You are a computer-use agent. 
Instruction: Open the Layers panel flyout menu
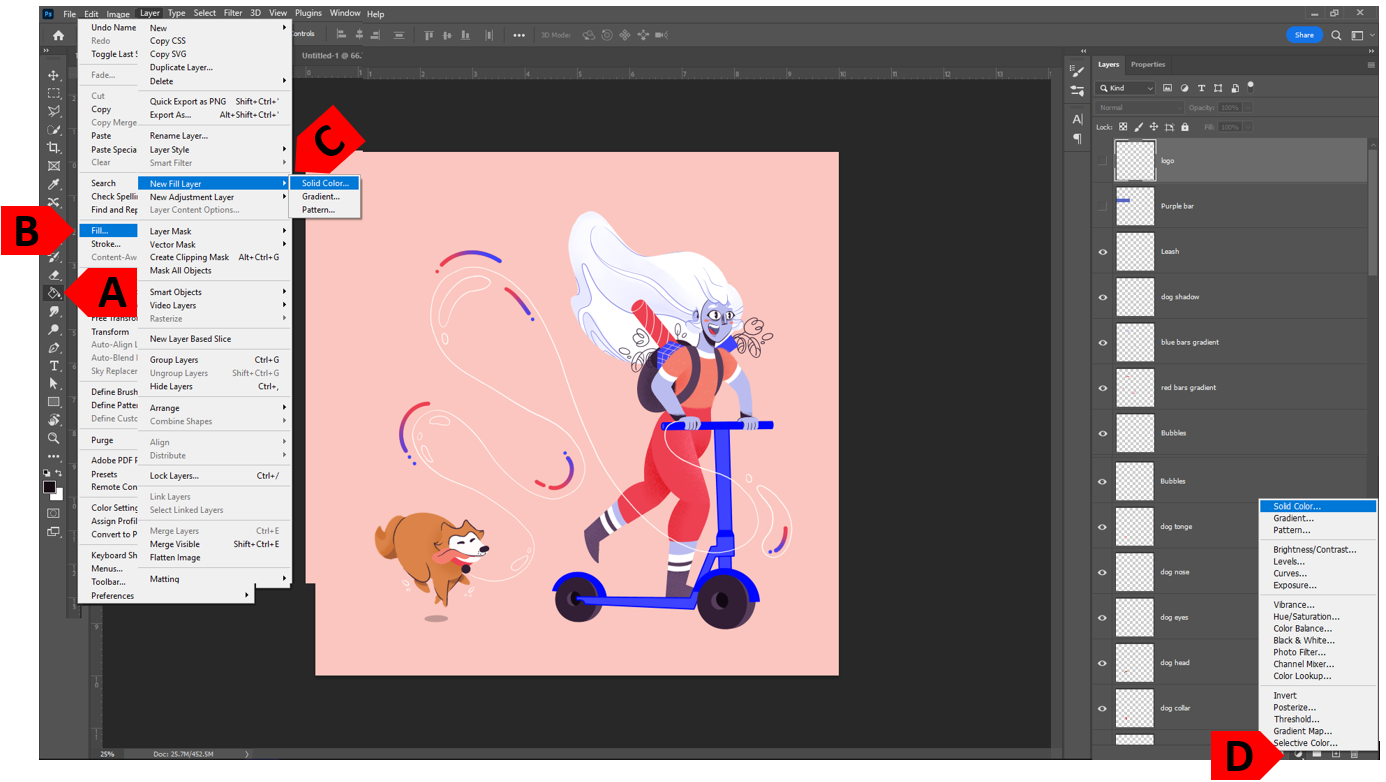click(1371, 65)
